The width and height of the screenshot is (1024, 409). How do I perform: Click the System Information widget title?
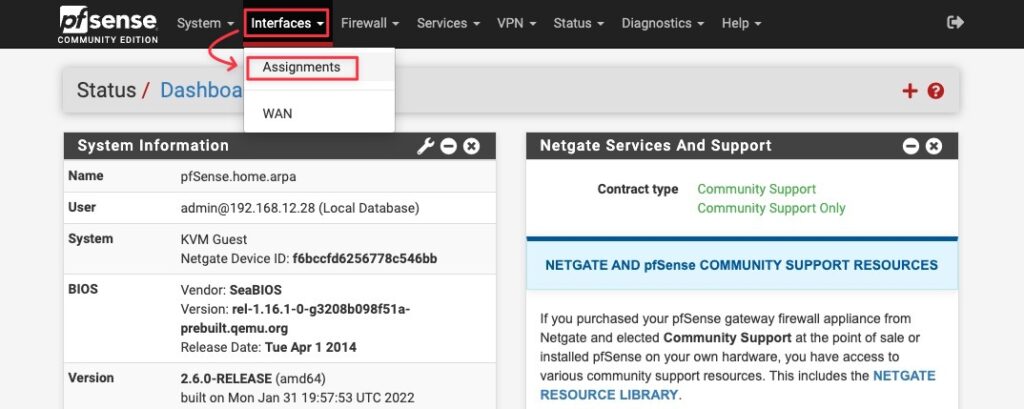[x=153, y=146]
